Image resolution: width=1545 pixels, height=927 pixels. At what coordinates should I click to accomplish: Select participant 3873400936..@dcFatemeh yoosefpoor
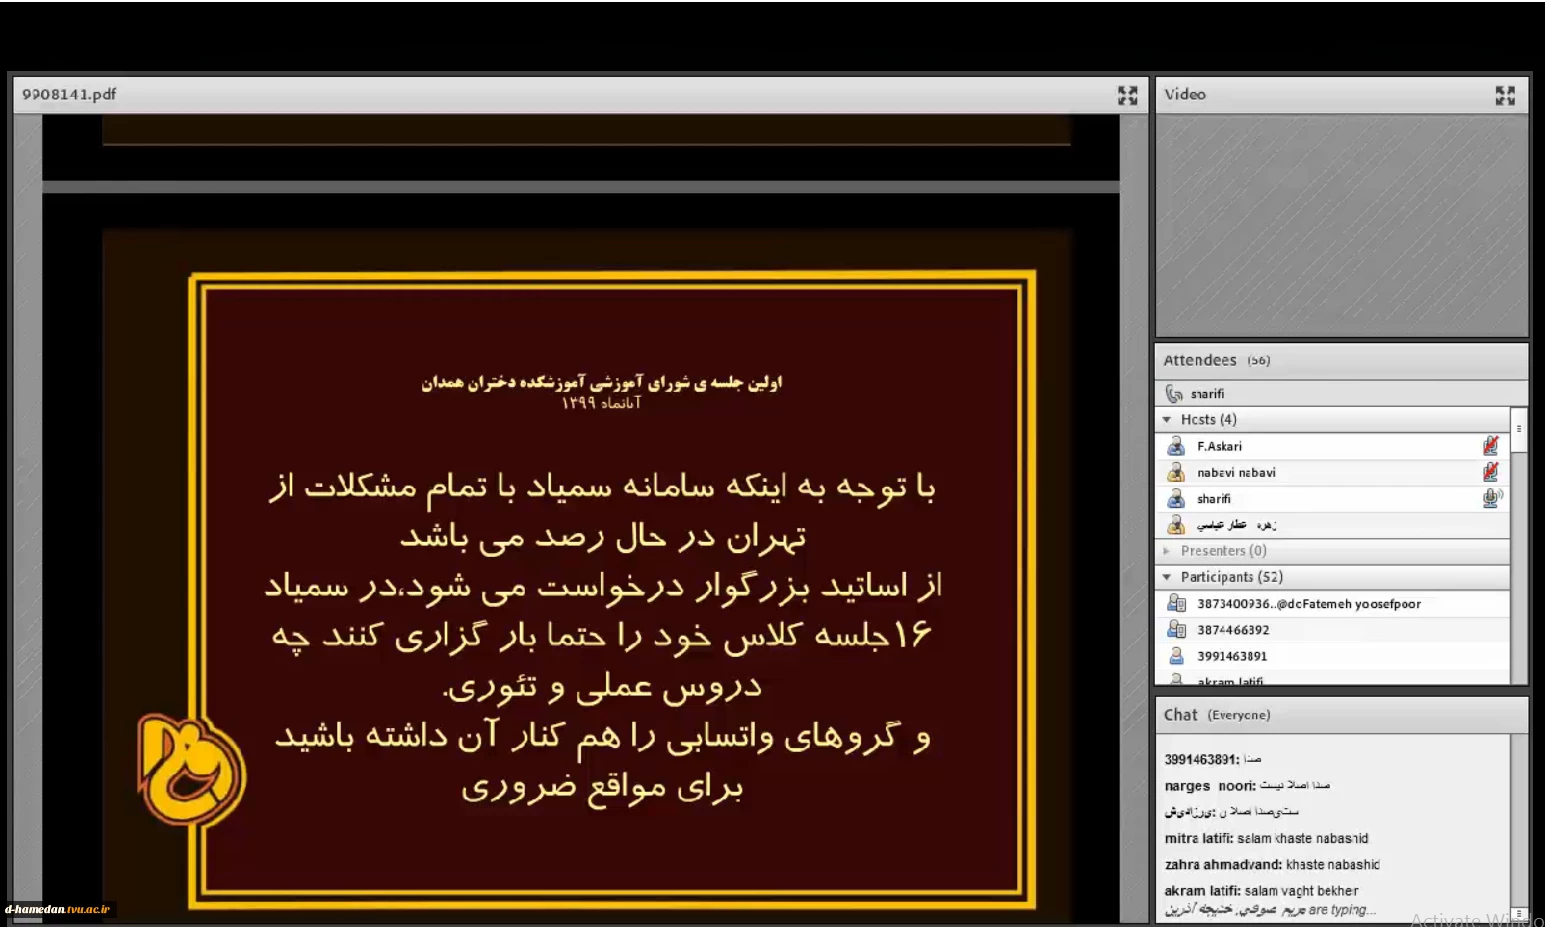[x=1332, y=603]
